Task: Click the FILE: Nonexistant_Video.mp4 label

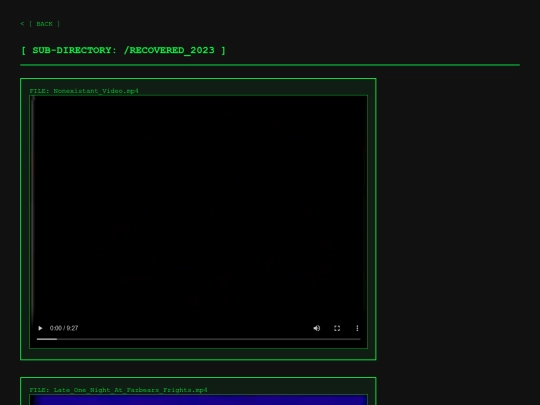Action: click(84, 91)
